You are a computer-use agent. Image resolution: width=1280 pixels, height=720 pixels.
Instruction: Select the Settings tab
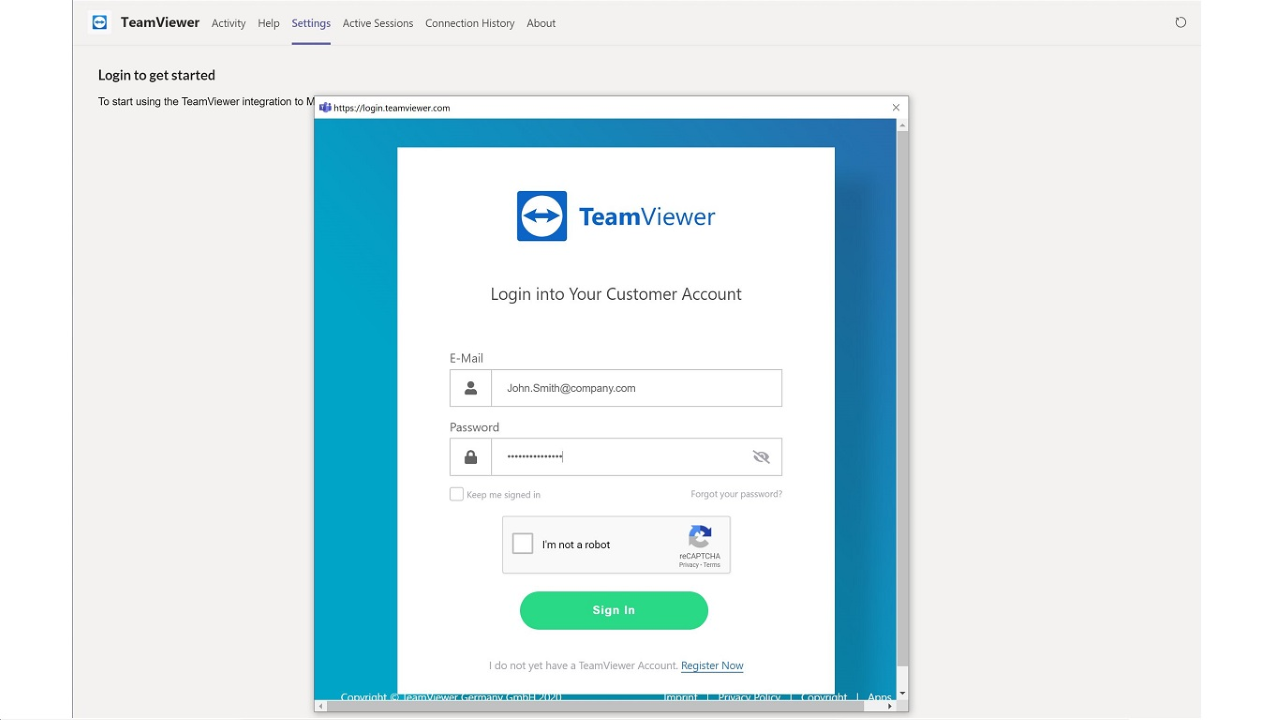(x=311, y=23)
